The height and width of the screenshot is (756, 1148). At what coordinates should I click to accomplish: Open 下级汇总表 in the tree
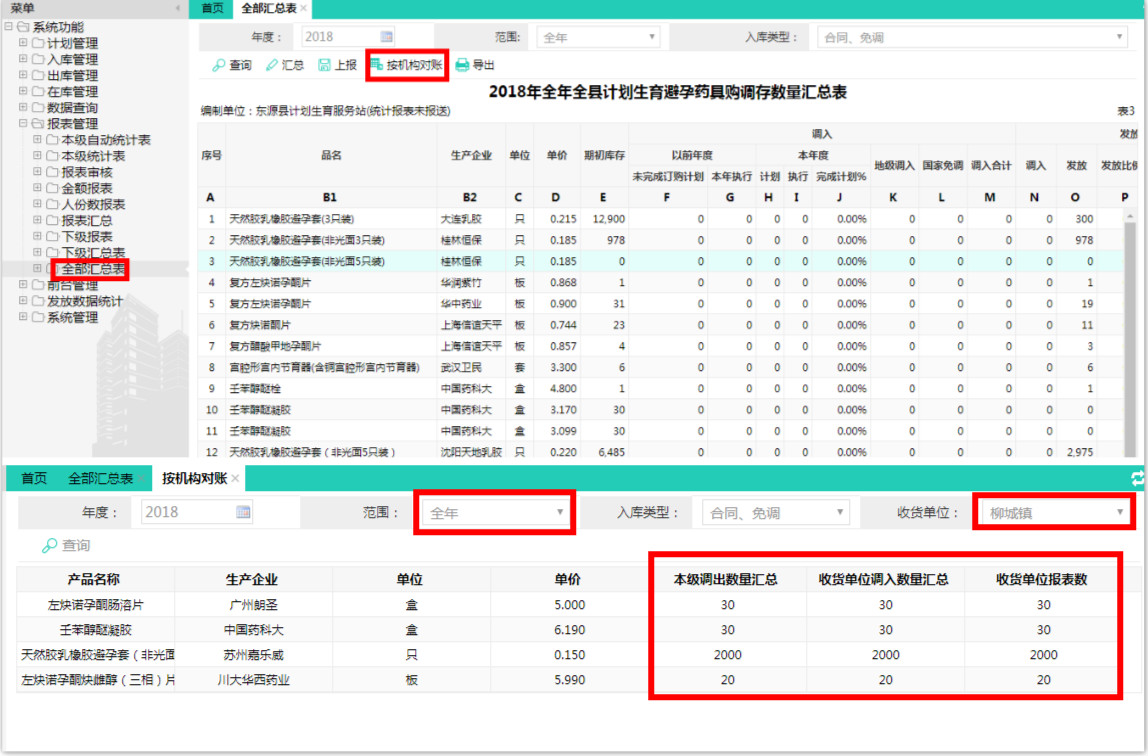[92, 252]
